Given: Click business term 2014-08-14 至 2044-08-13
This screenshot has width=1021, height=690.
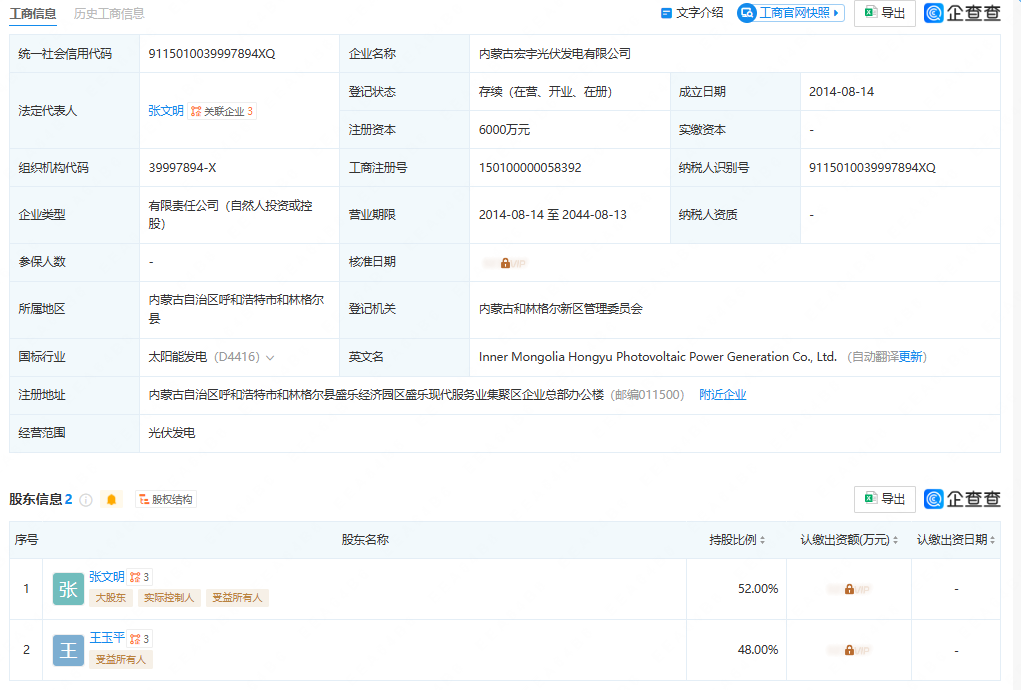Looking at the screenshot, I should [553, 215].
